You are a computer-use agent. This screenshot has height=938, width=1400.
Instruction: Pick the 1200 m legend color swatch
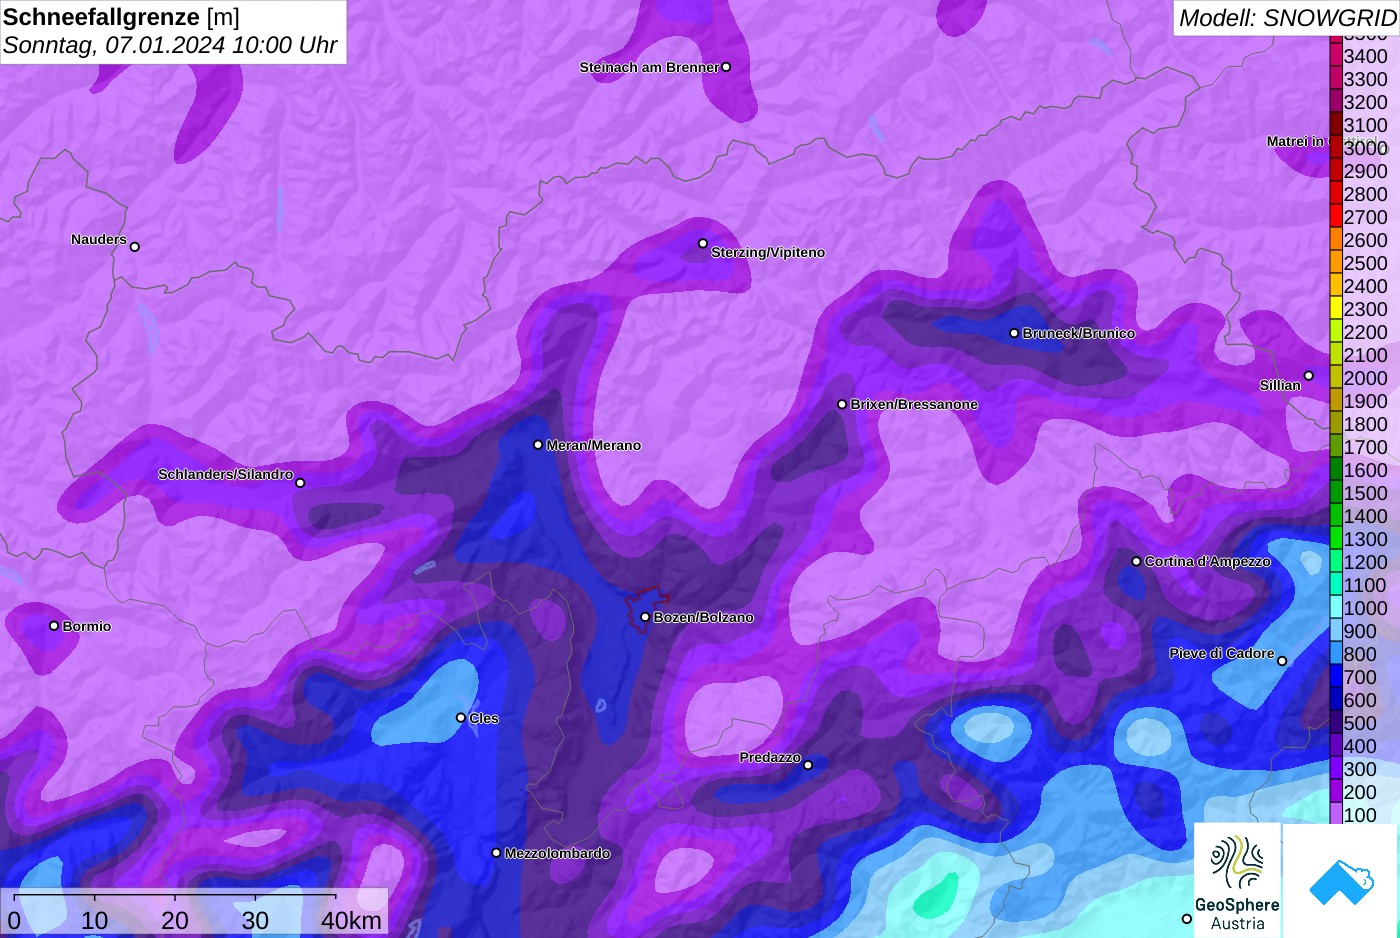click(1335, 562)
